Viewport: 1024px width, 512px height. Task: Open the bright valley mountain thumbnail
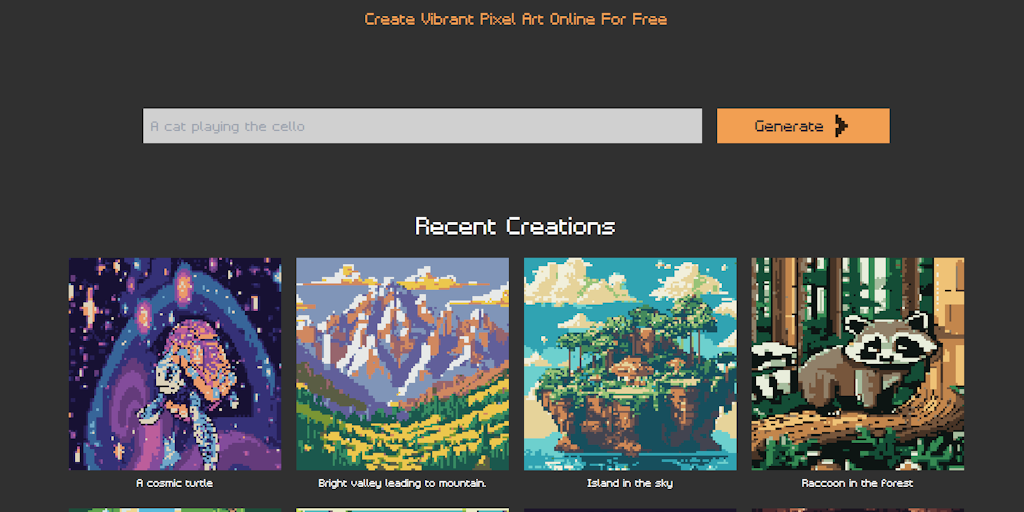click(x=402, y=364)
